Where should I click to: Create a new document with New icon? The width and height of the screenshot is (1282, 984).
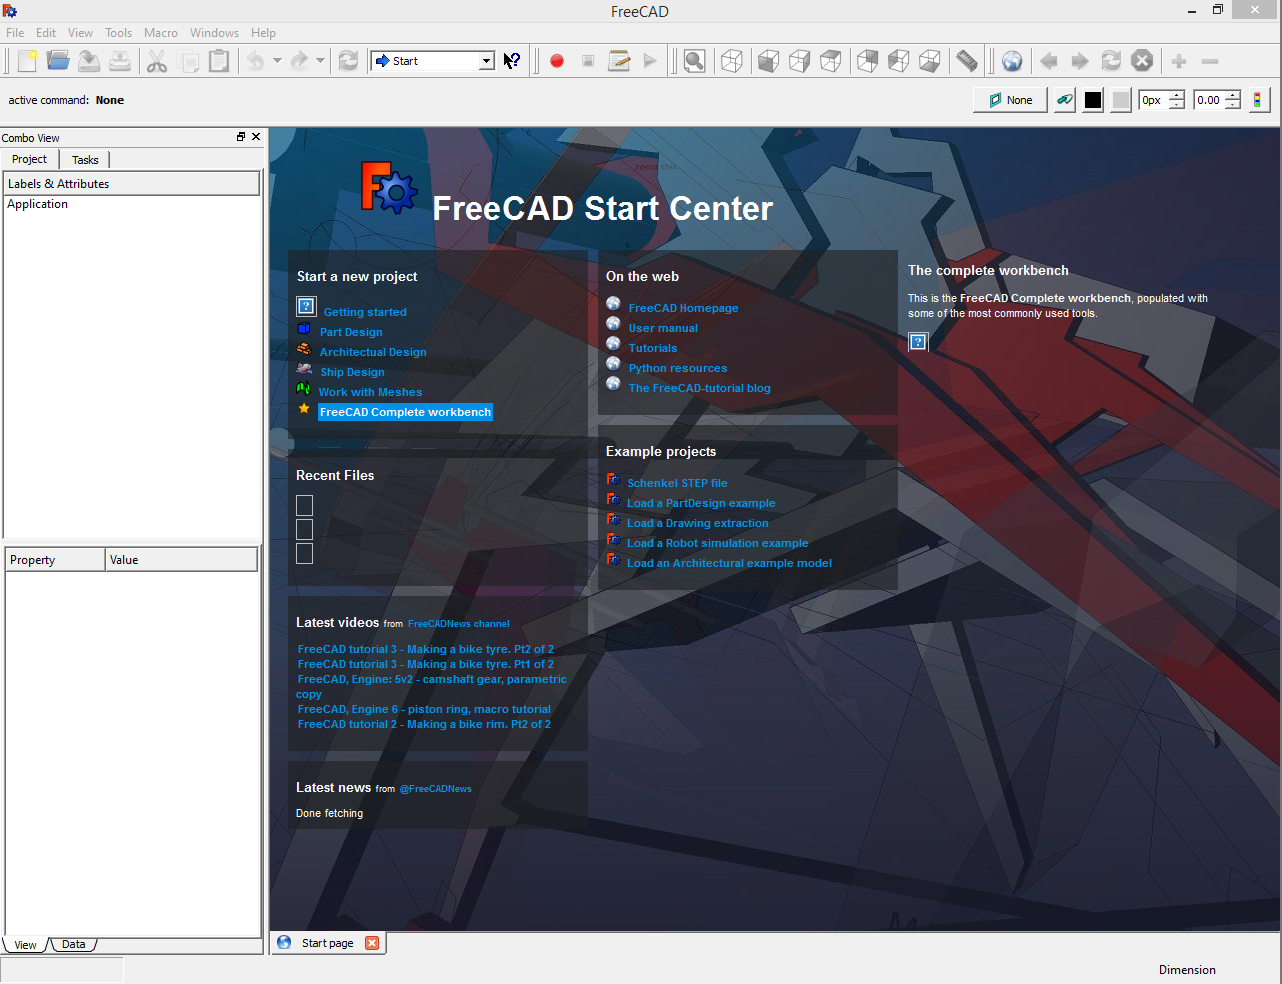point(27,61)
